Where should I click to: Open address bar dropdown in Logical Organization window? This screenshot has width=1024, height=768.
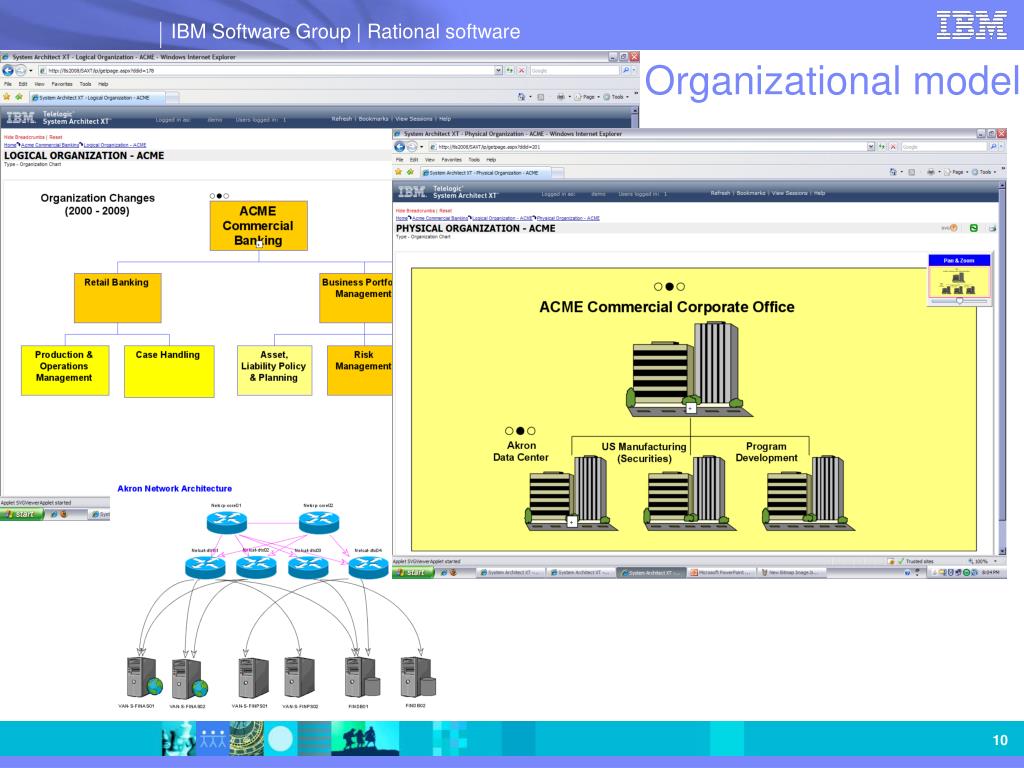click(499, 71)
